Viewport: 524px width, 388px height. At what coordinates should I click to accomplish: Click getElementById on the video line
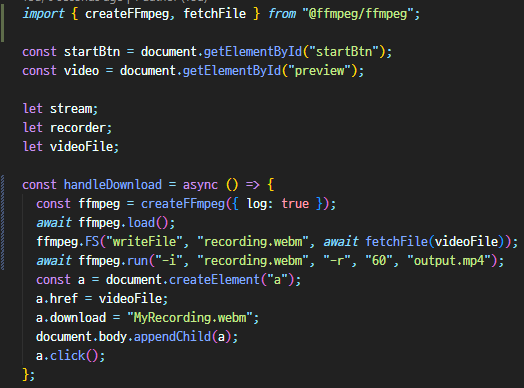(232, 71)
